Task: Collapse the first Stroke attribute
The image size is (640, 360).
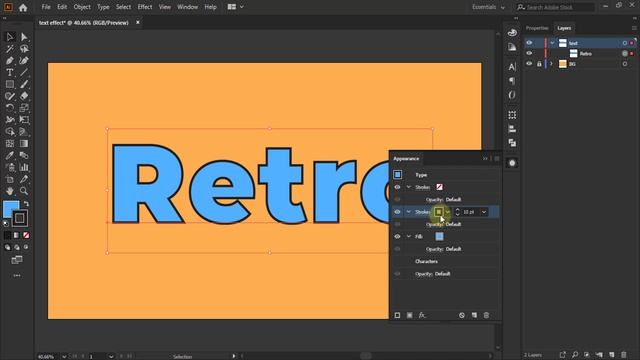Action: (x=409, y=187)
